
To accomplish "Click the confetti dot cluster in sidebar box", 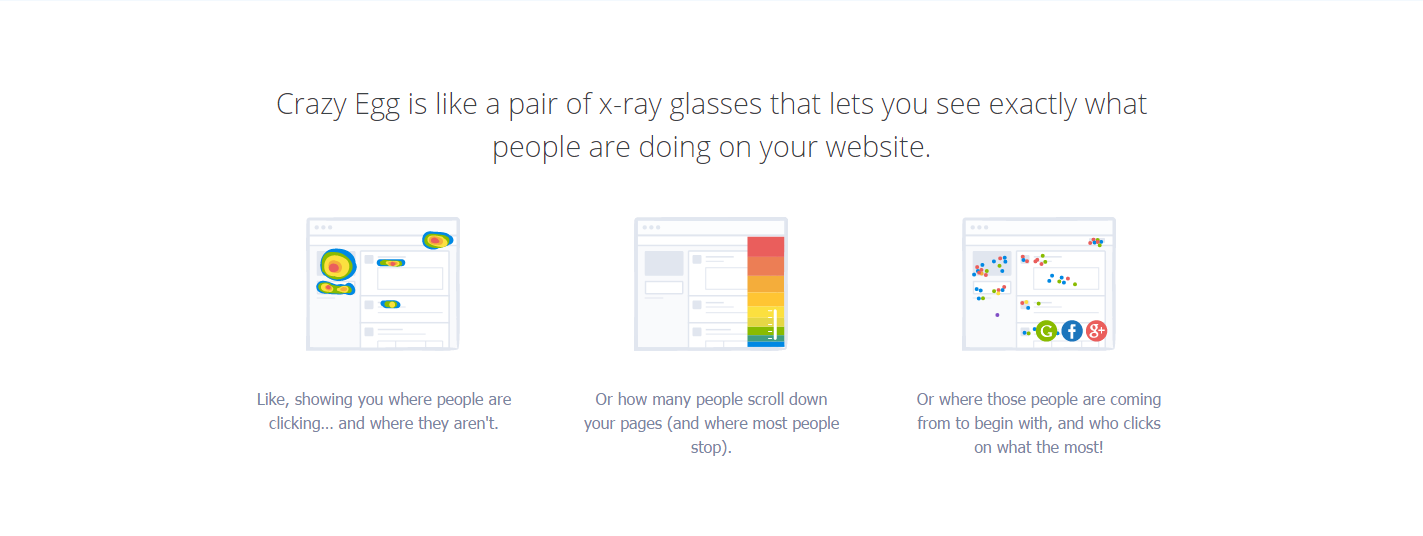I will coord(991,265).
